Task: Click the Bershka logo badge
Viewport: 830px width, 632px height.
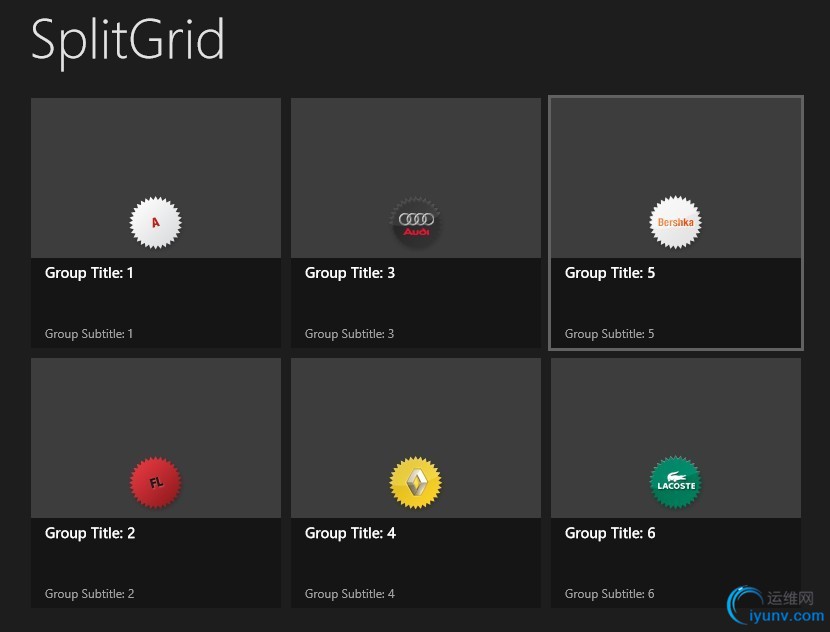Action: click(x=675, y=222)
